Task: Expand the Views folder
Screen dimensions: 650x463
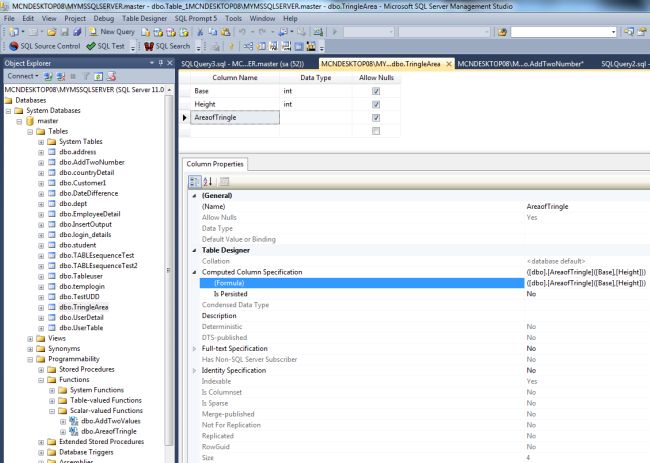Action: (x=30, y=339)
